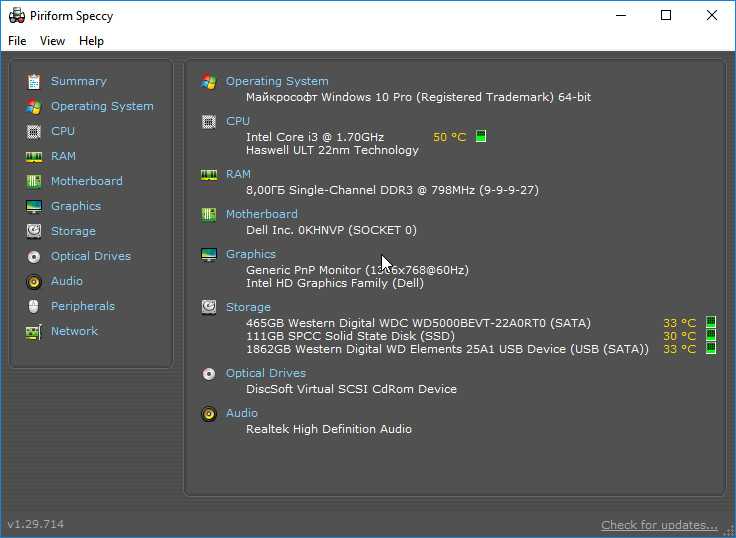Viewport: 736px width, 538px height.
Task: Click the Peripherals mouse icon in sidebar
Action: [x=34, y=306]
